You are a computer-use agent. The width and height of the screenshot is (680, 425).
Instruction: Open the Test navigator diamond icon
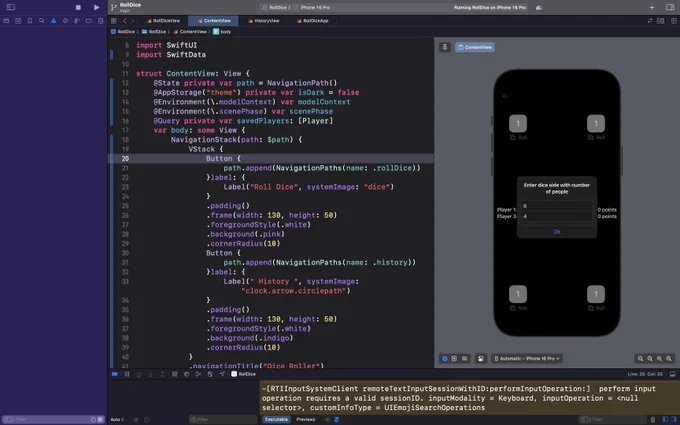pos(65,21)
